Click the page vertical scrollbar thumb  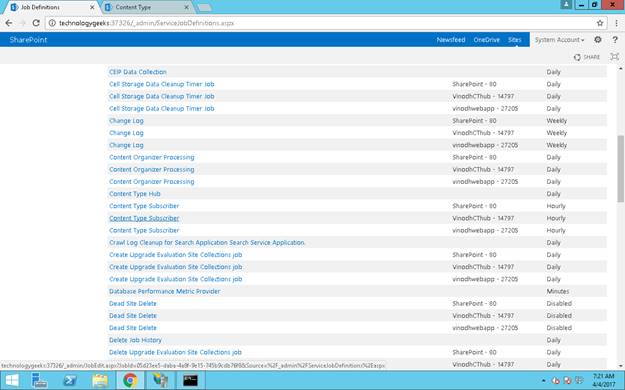pyautogui.click(x=621, y=169)
